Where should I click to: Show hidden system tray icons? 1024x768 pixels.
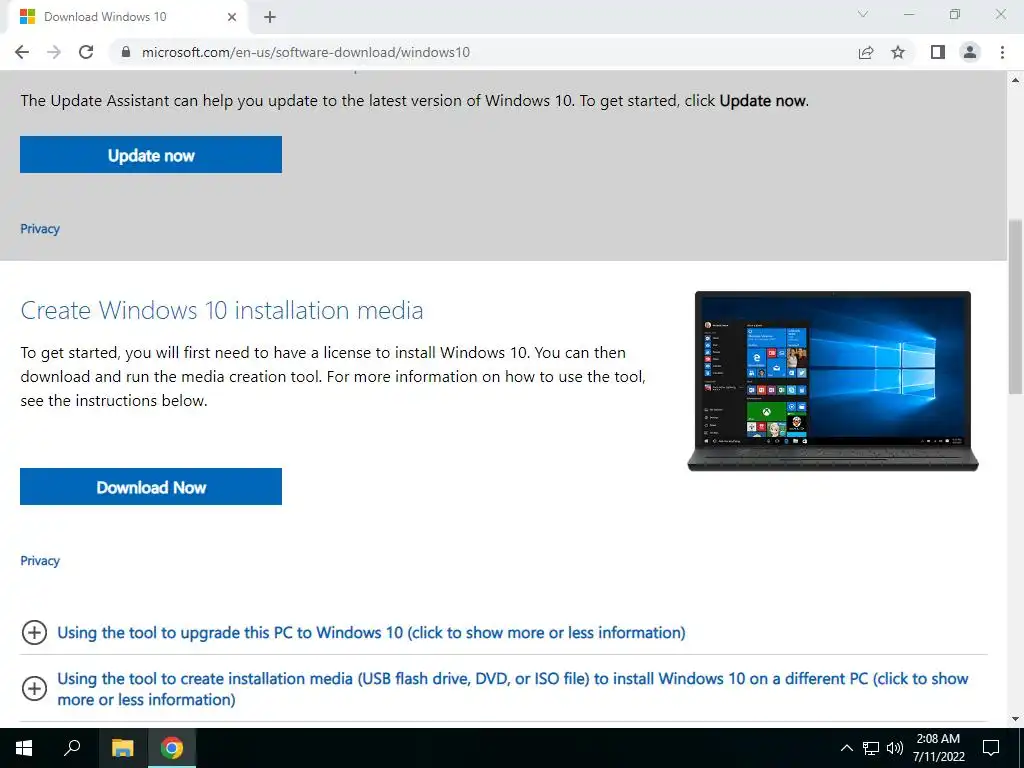[x=846, y=748]
